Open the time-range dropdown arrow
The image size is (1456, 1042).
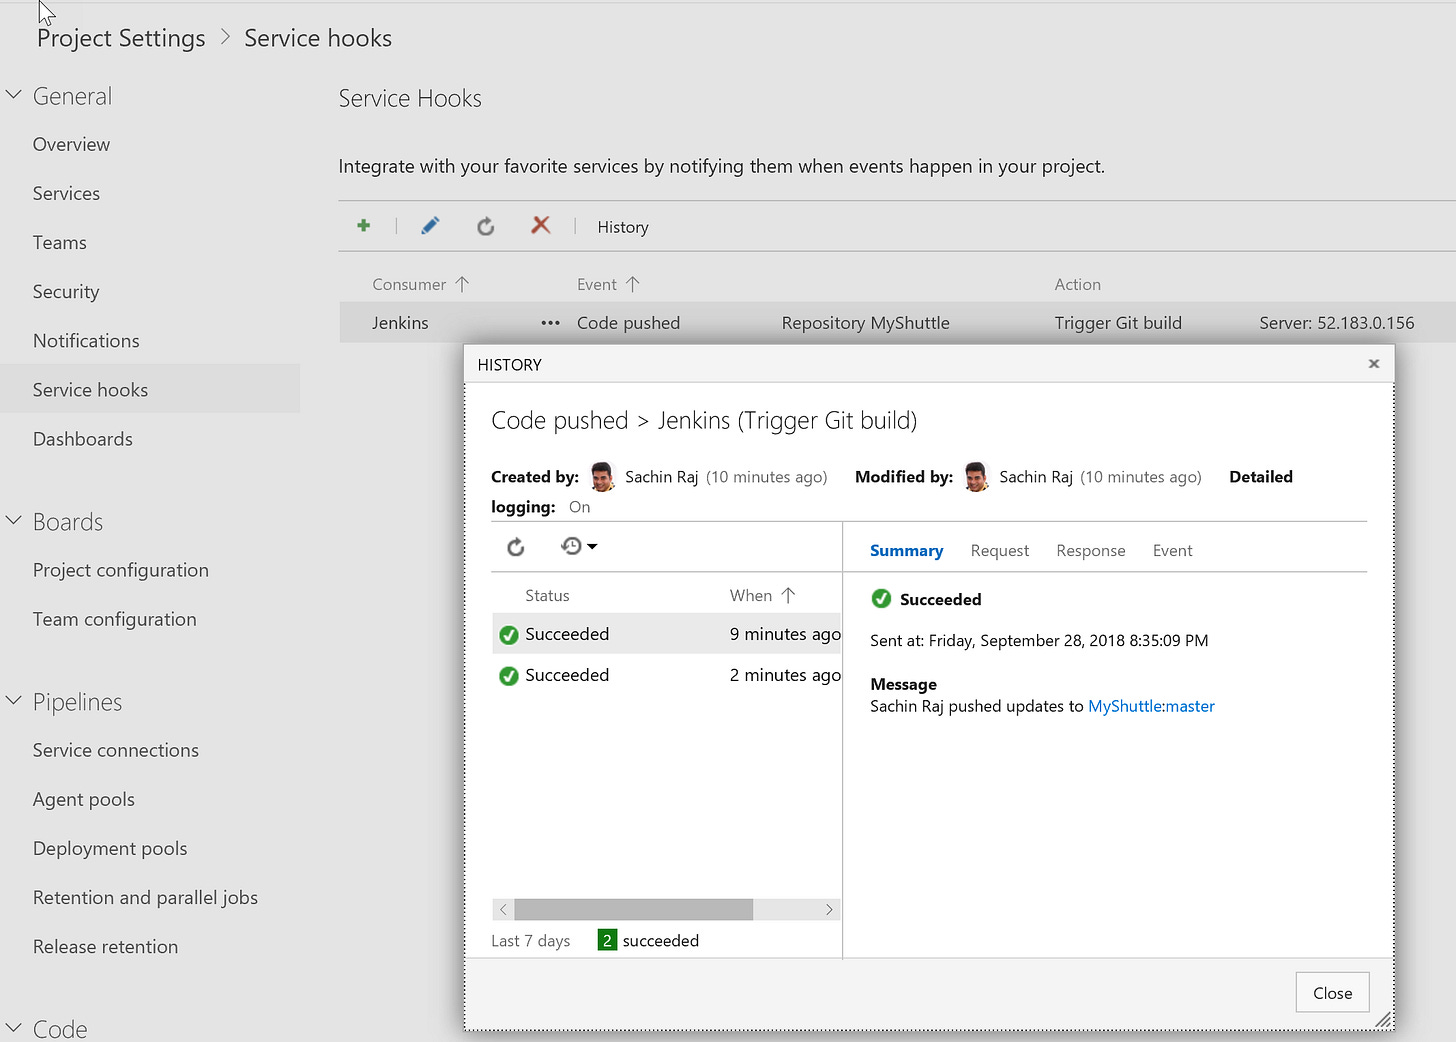pyautogui.click(x=592, y=546)
